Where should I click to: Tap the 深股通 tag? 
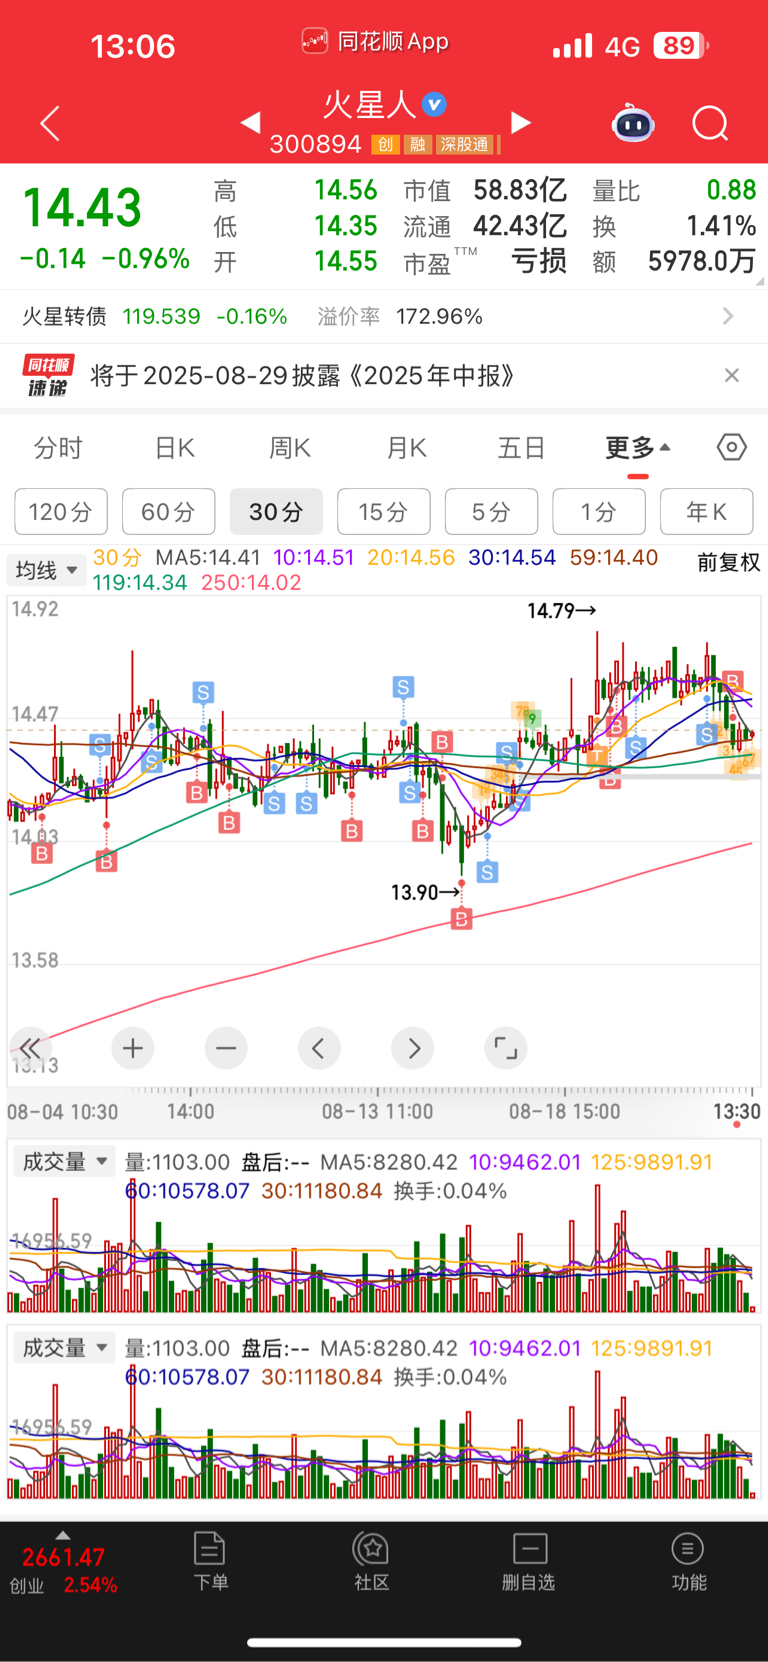tap(466, 145)
